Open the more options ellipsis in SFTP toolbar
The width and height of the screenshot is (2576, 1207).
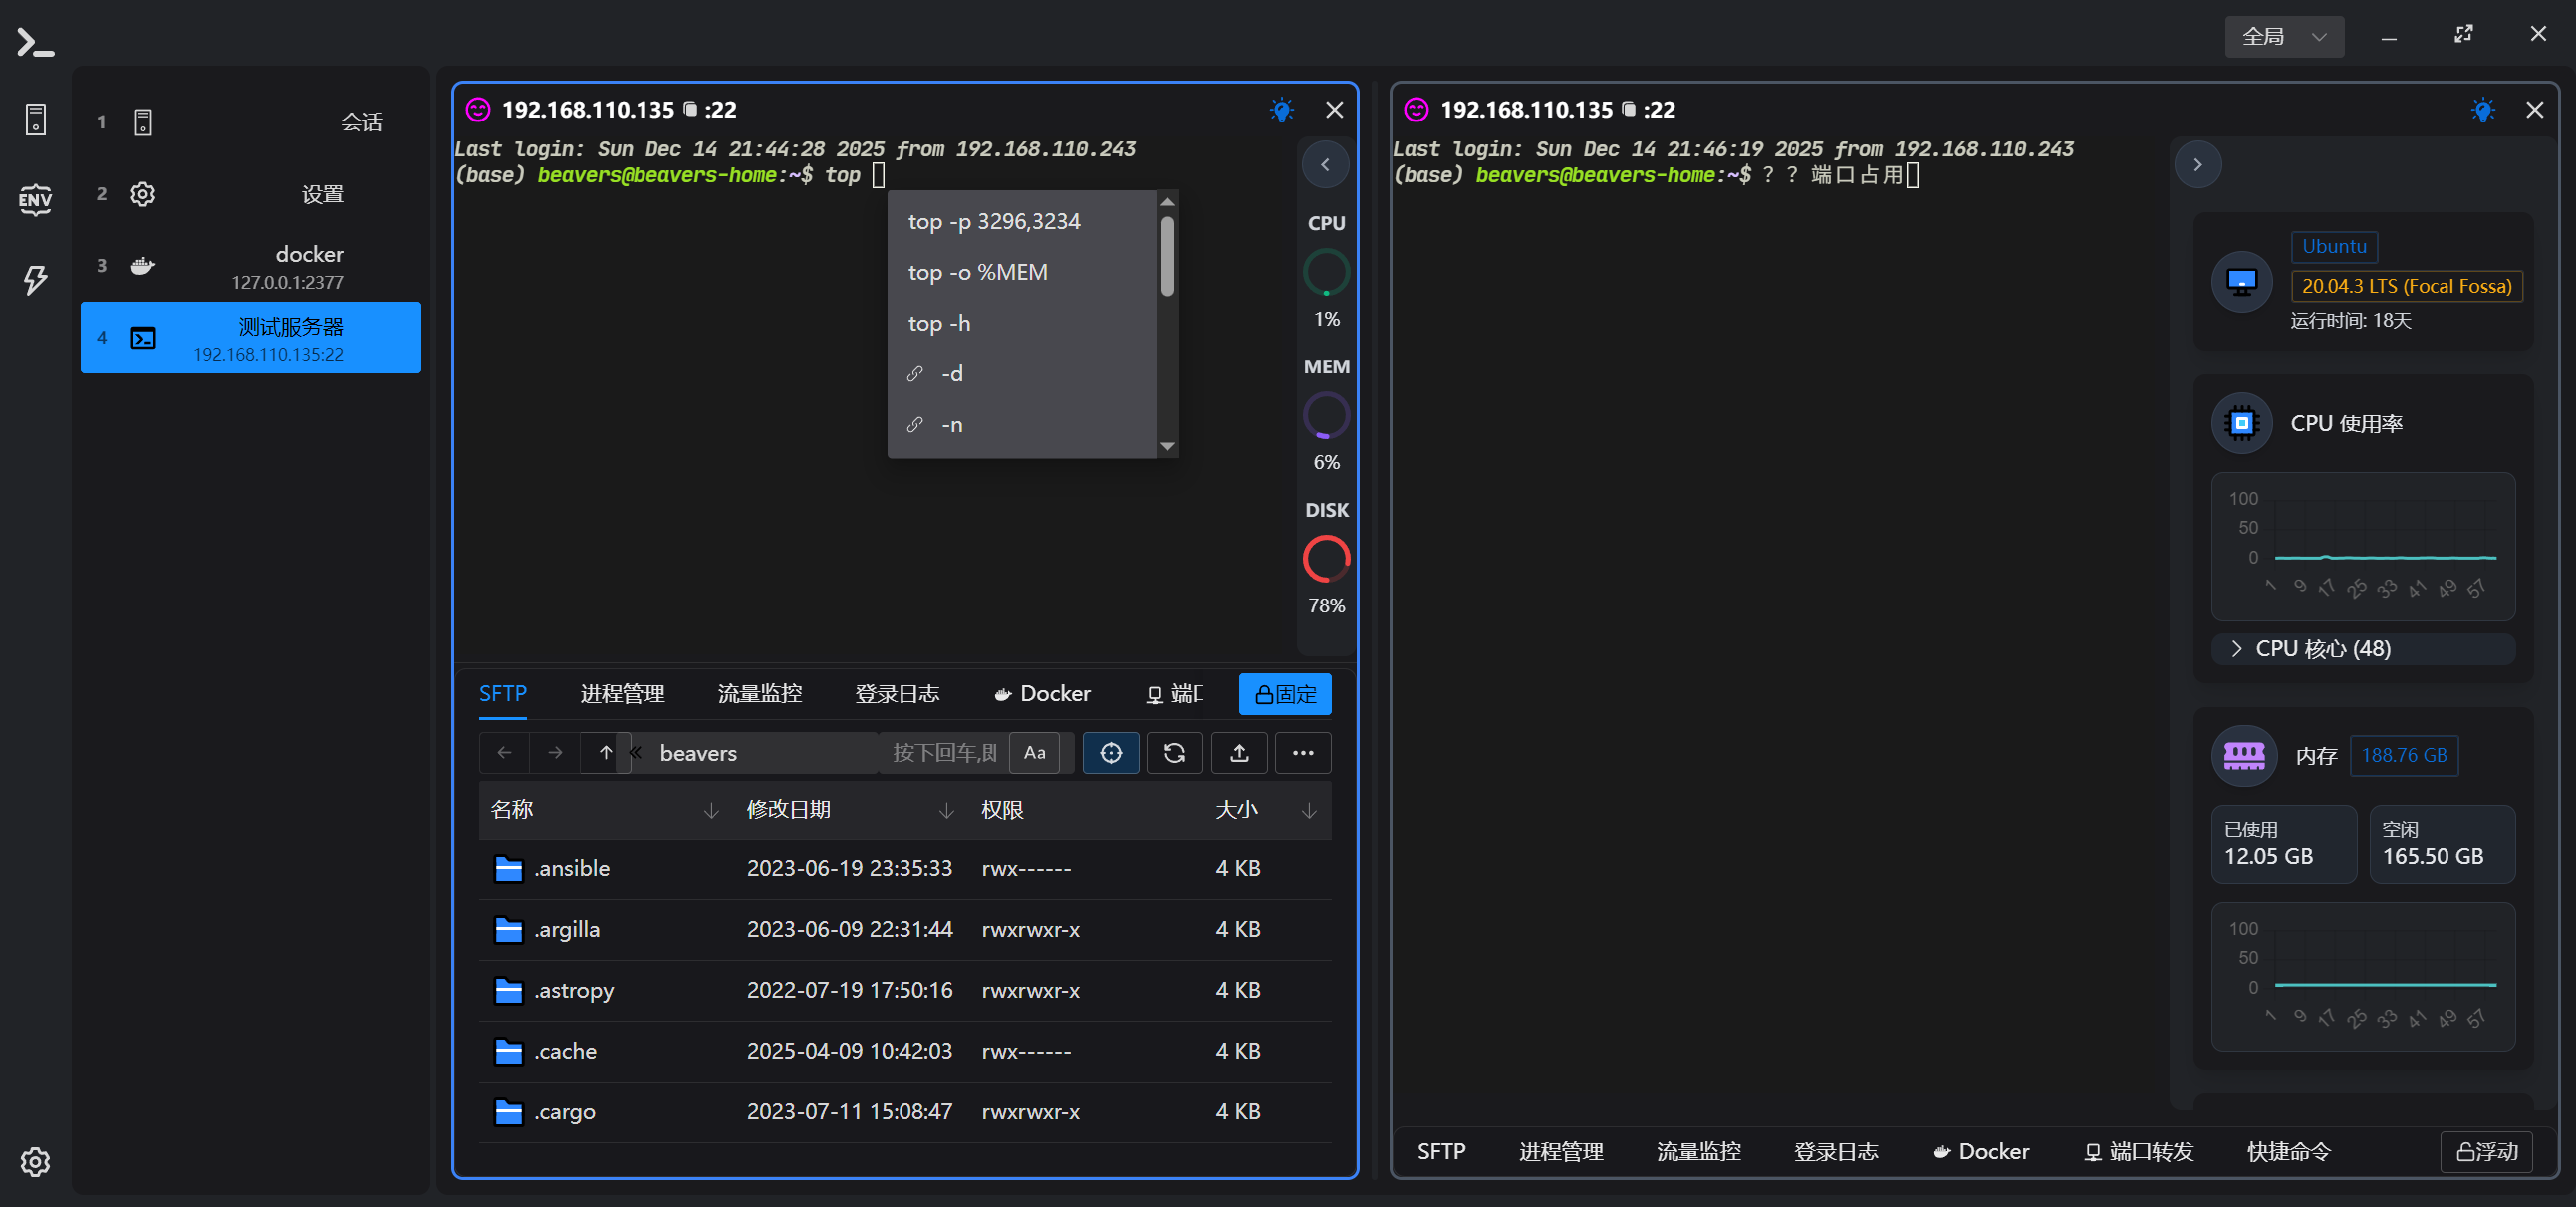tap(1302, 753)
